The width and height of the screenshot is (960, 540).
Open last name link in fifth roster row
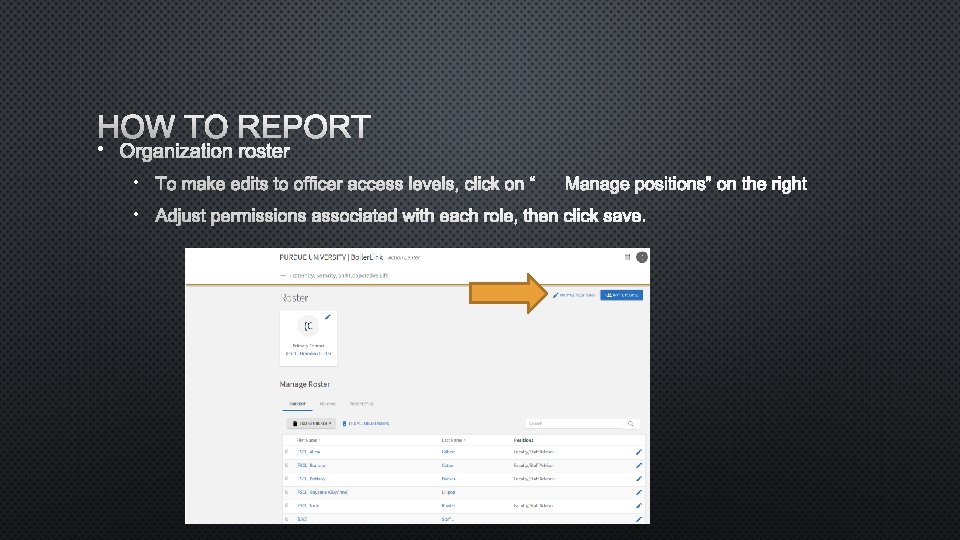pos(448,506)
